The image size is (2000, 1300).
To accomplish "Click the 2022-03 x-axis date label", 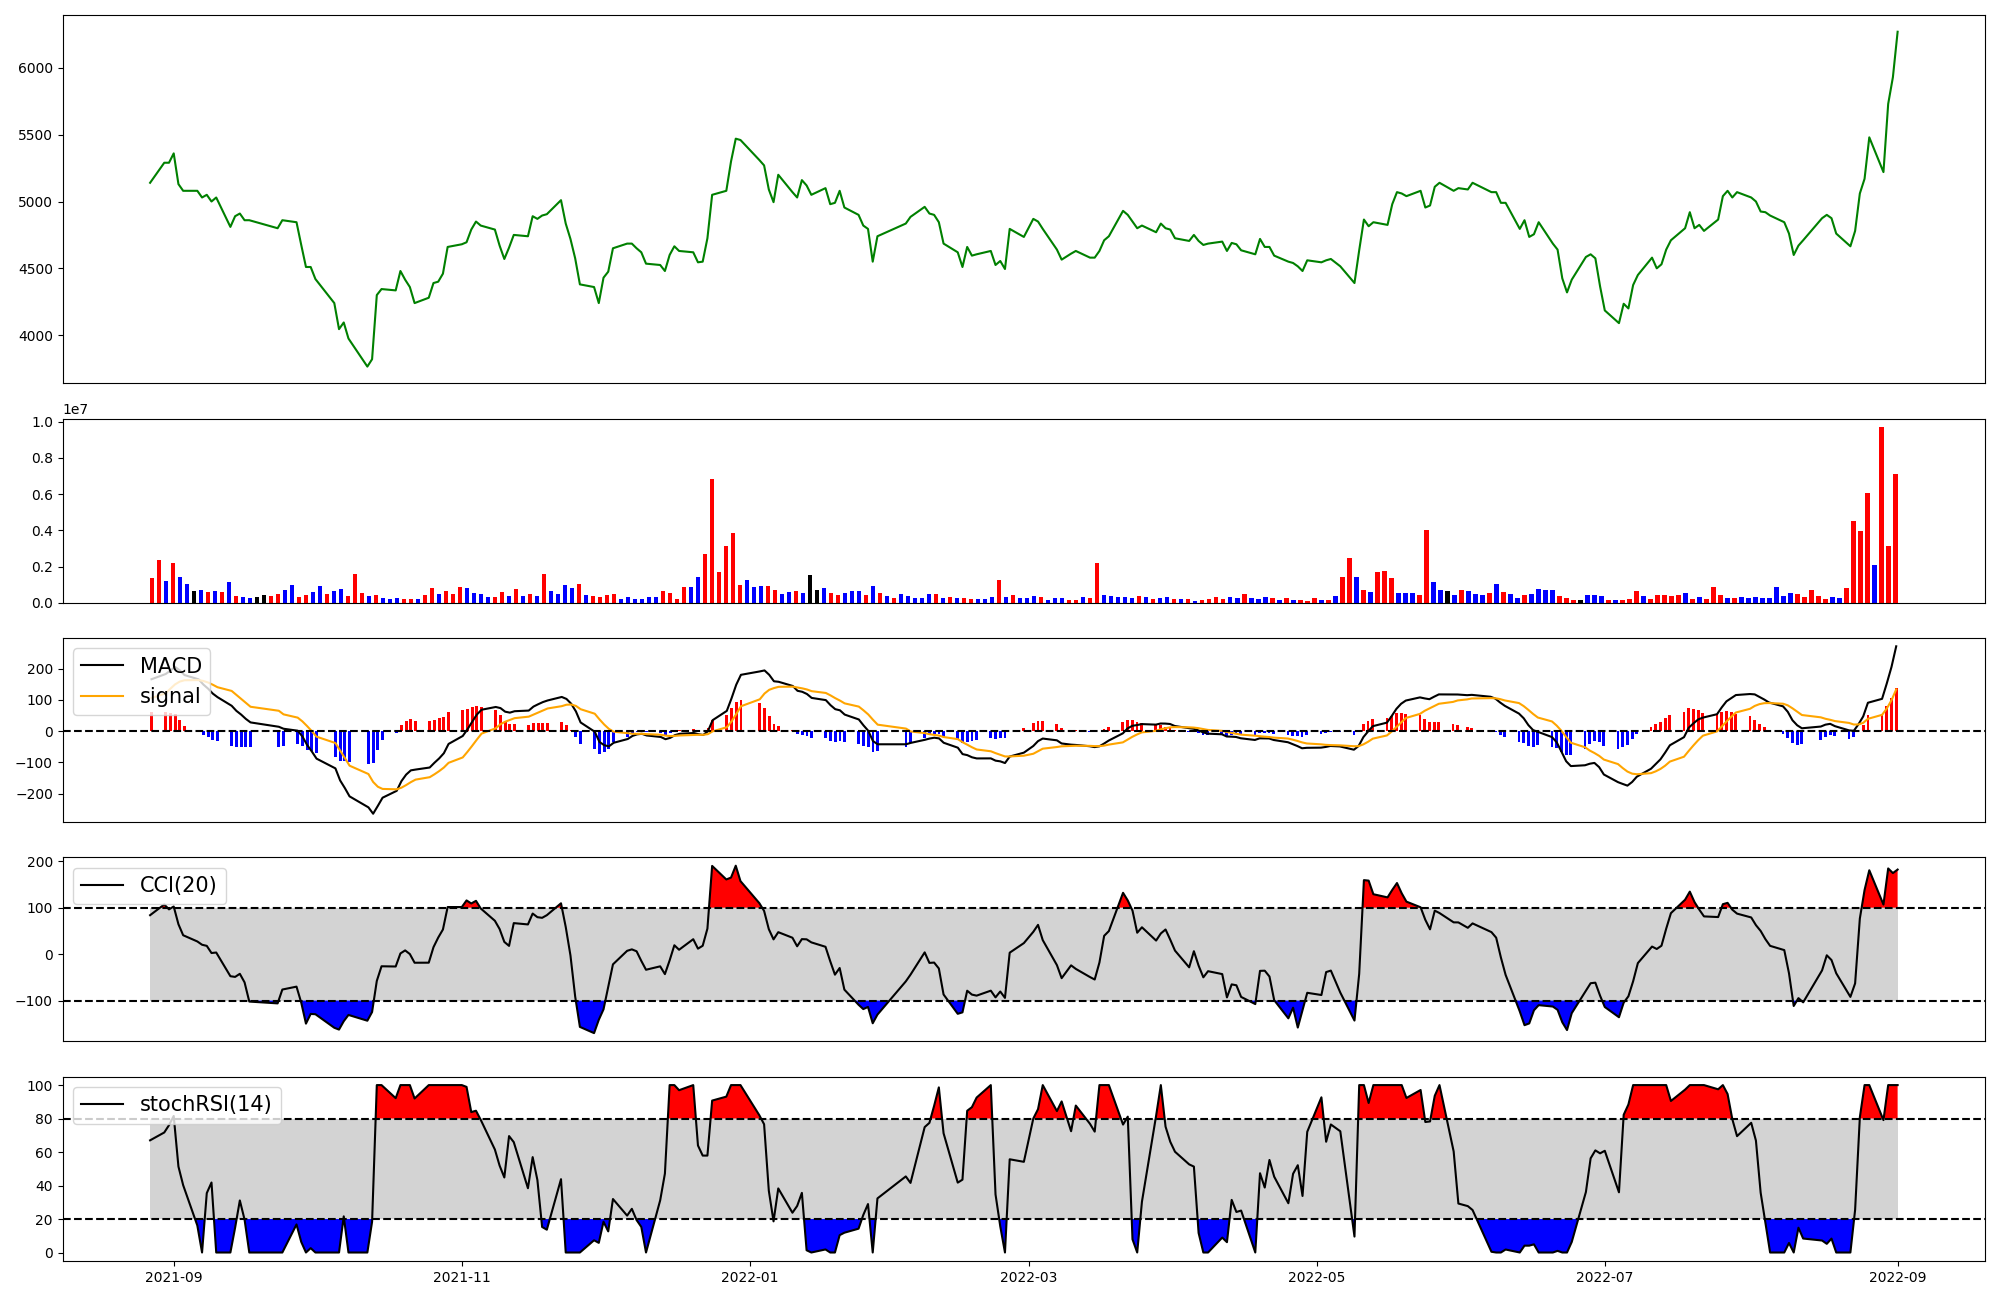I will pos(1029,1277).
